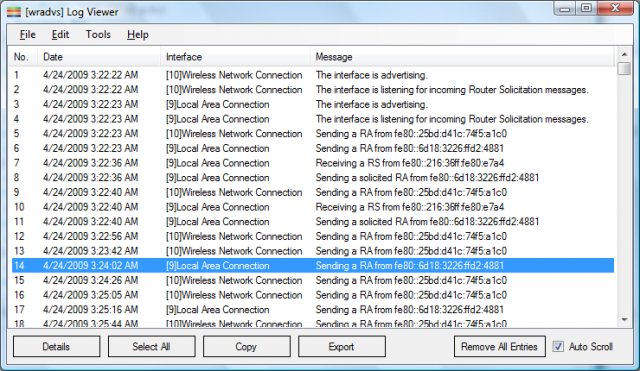
Task: Click date '4/24/2009 3:22:23 AM' in row 3
Action: pos(91,104)
